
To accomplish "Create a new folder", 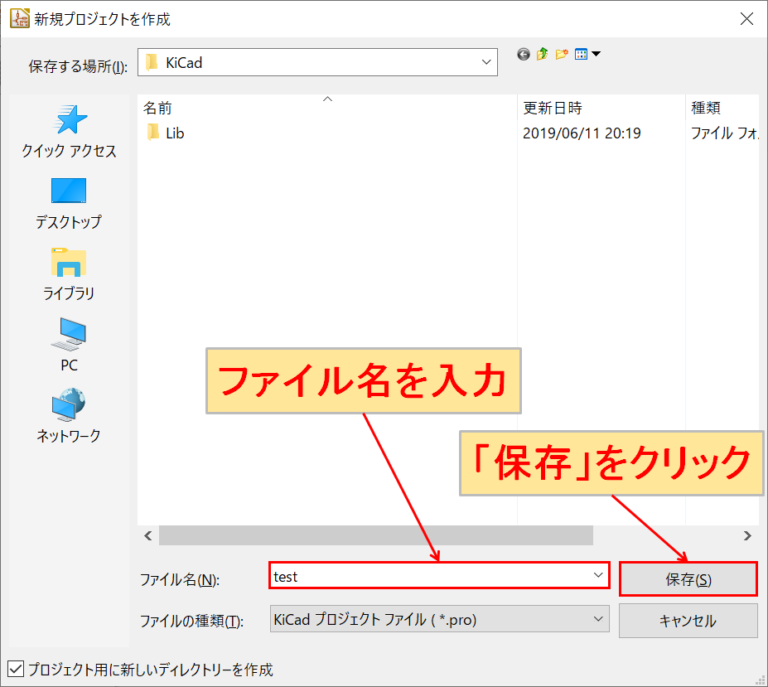I will tap(561, 54).
